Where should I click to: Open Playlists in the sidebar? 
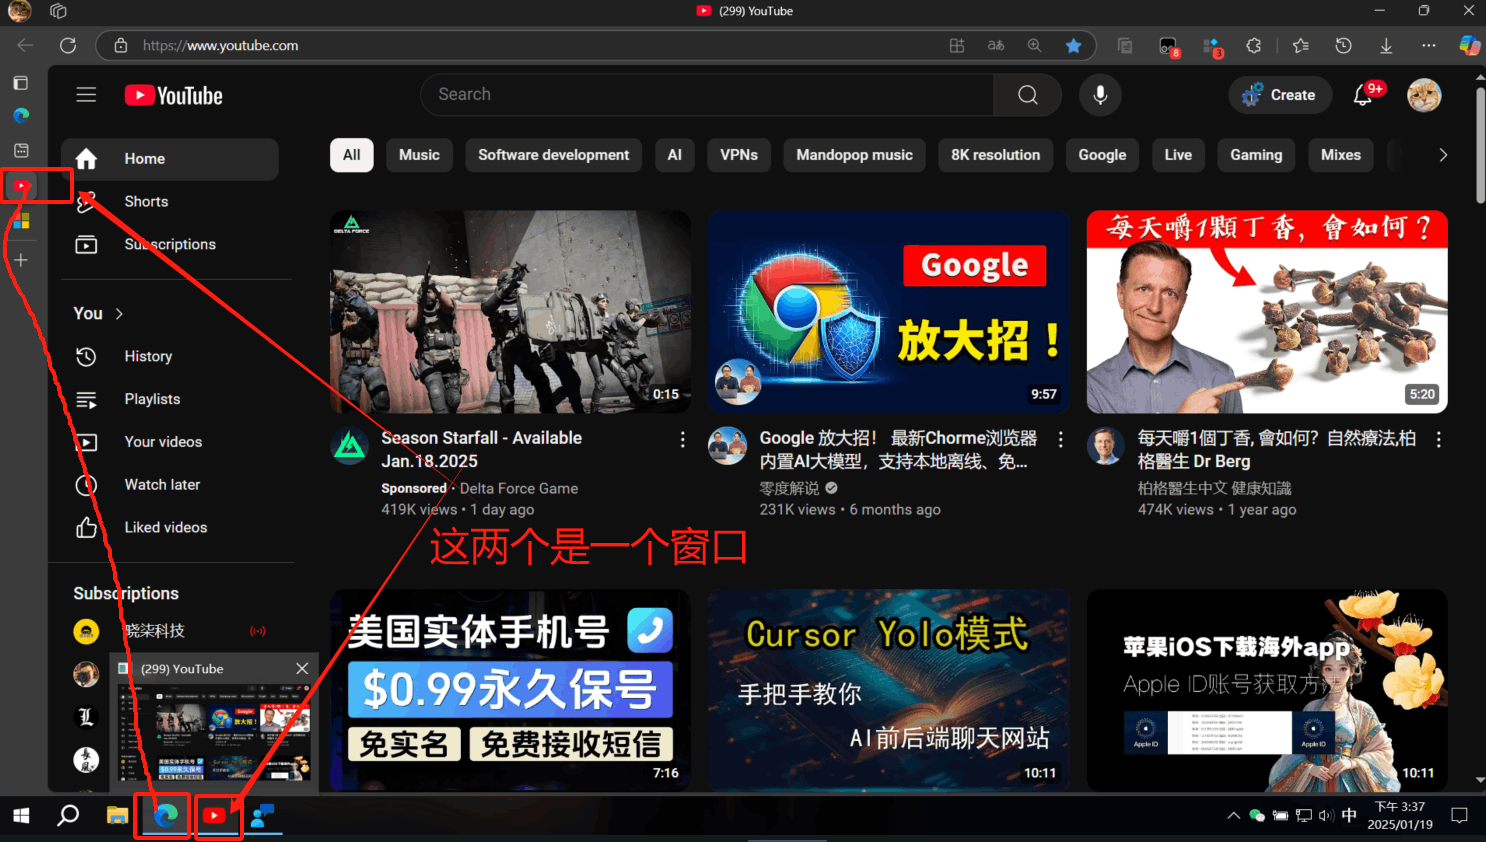point(170,400)
